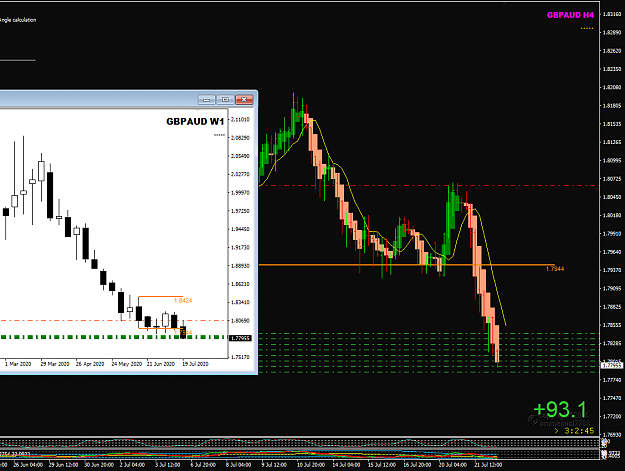Click the orange dash-dot line in W1 chart
The image size is (625, 471).
coord(114,320)
